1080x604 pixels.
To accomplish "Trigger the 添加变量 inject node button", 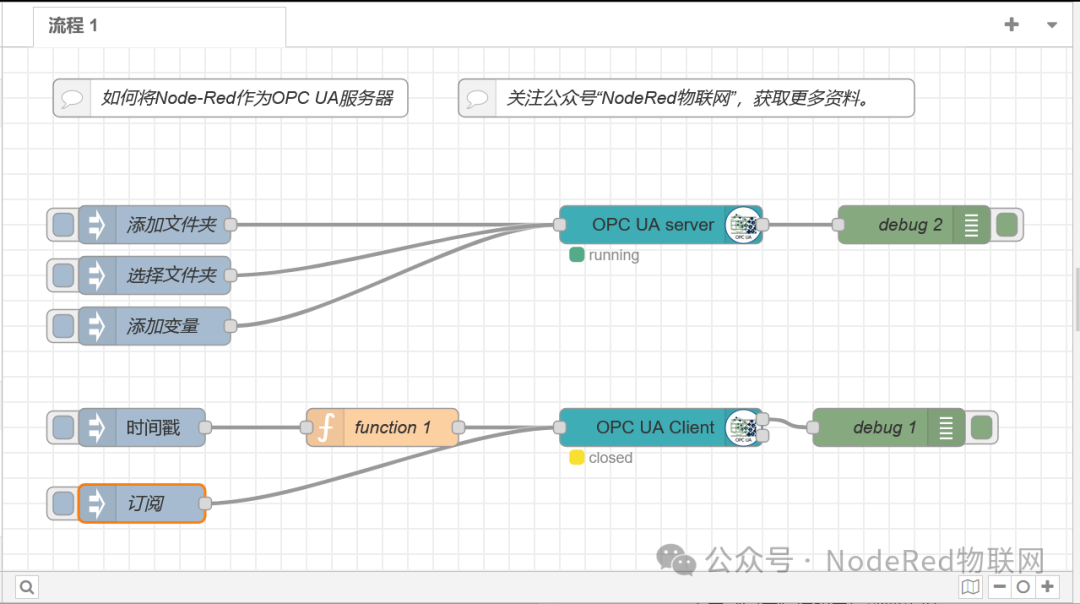I will point(63,326).
